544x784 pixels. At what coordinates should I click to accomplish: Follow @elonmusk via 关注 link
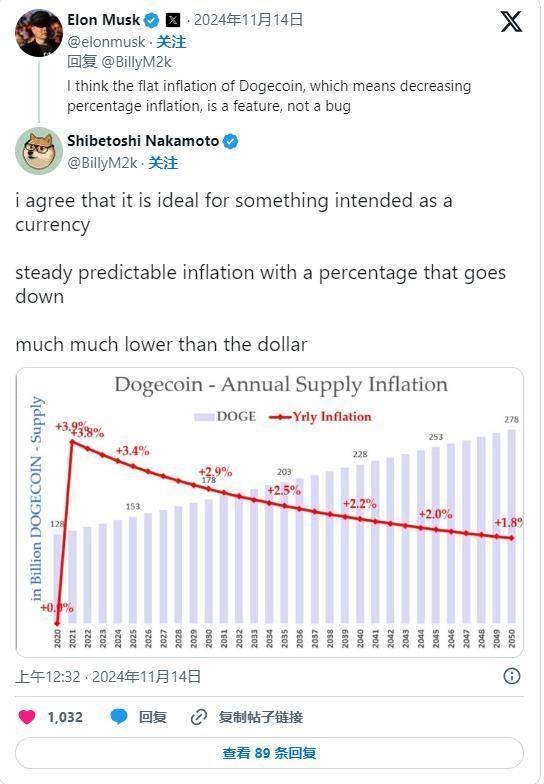point(171,42)
